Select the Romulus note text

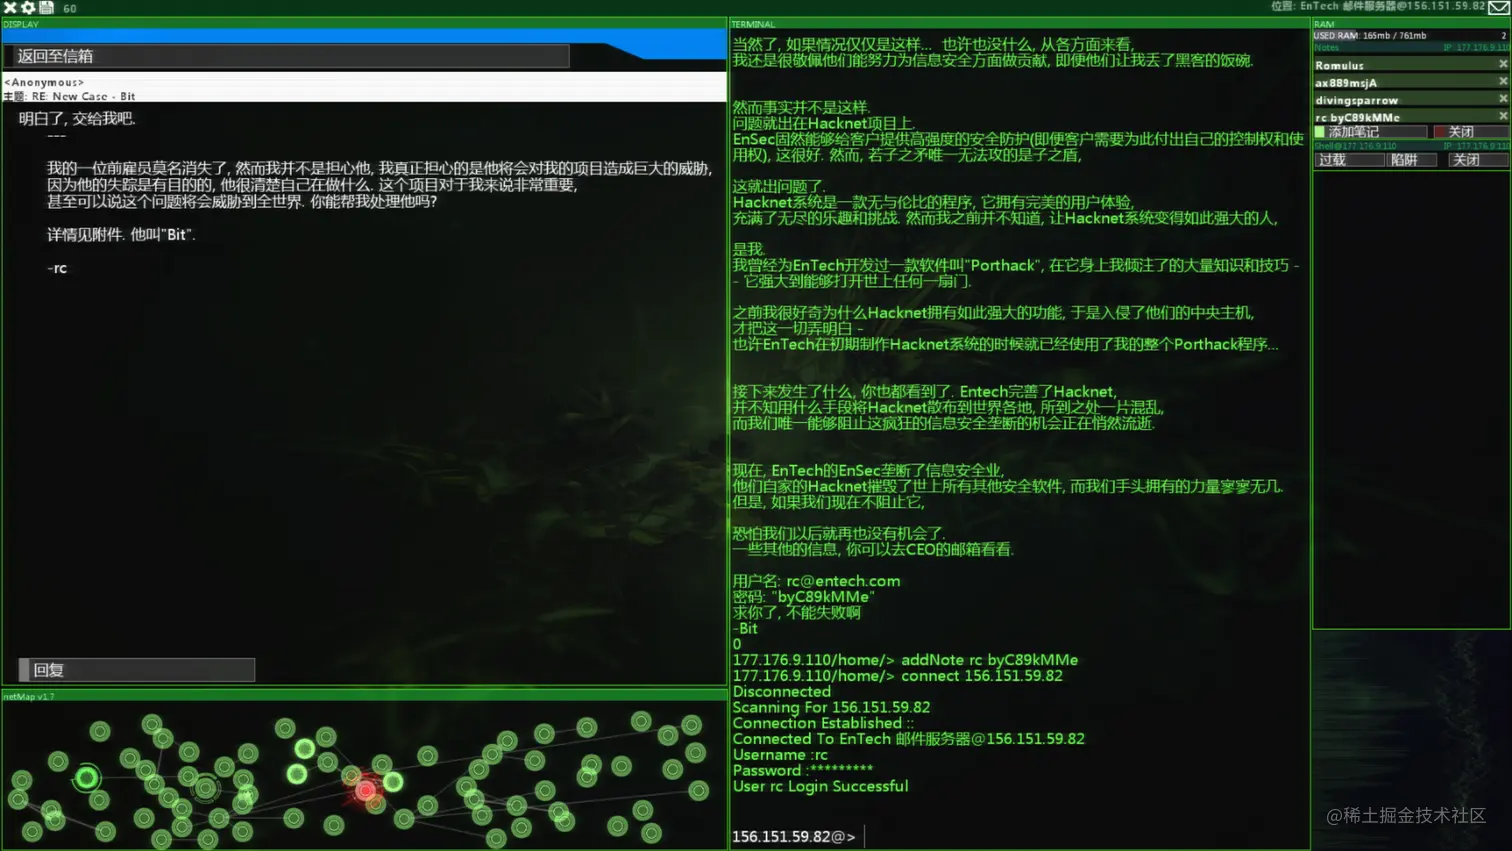tap(1340, 65)
